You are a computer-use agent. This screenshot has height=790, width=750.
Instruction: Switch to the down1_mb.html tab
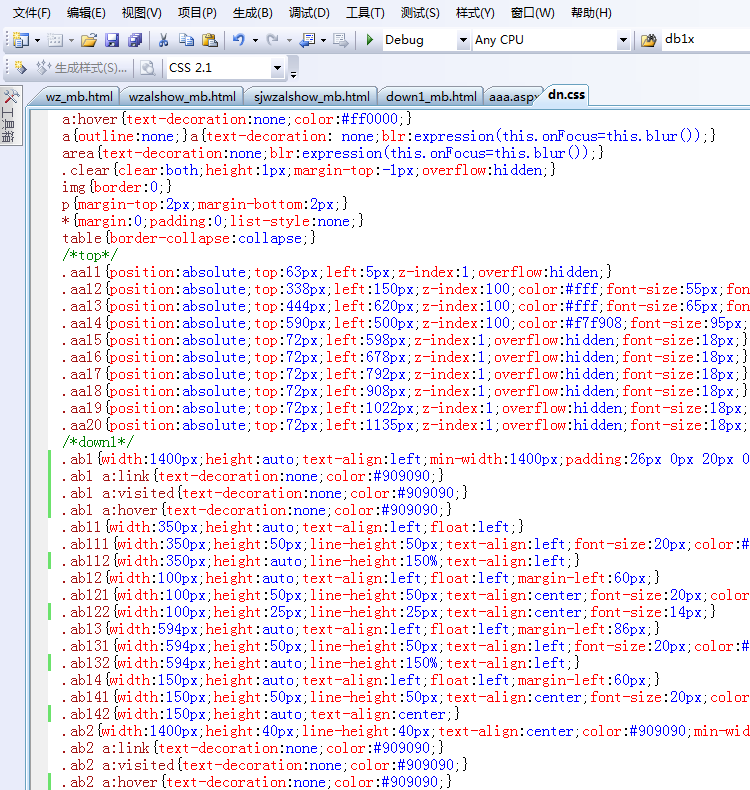click(x=431, y=96)
